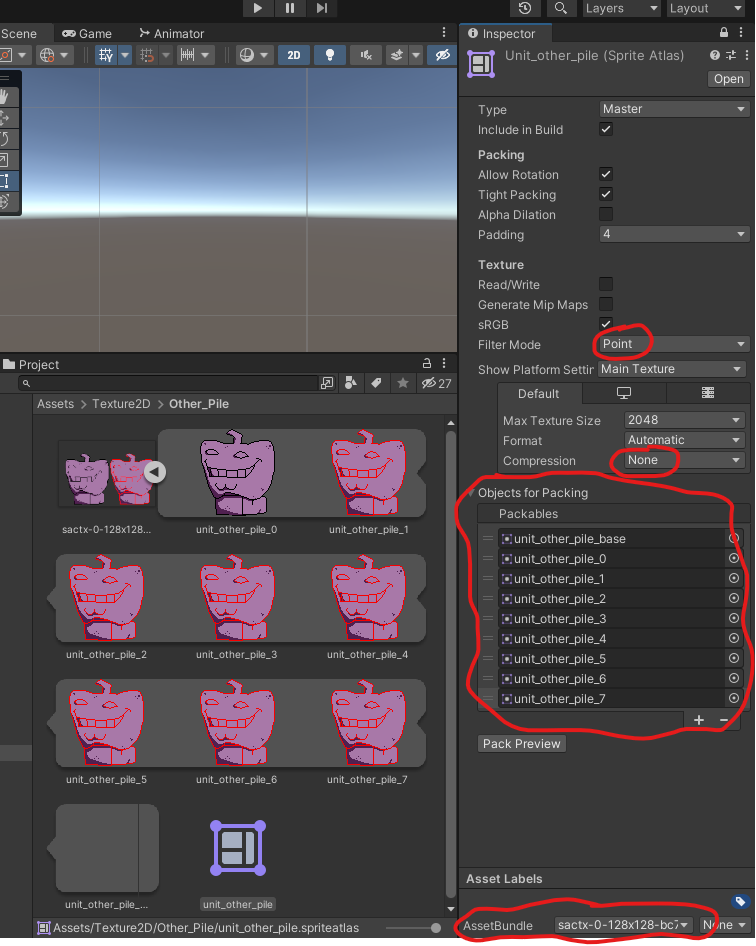Toggle scene lighting with the lightbulb icon
The height and width of the screenshot is (946, 756).
(x=329, y=56)
